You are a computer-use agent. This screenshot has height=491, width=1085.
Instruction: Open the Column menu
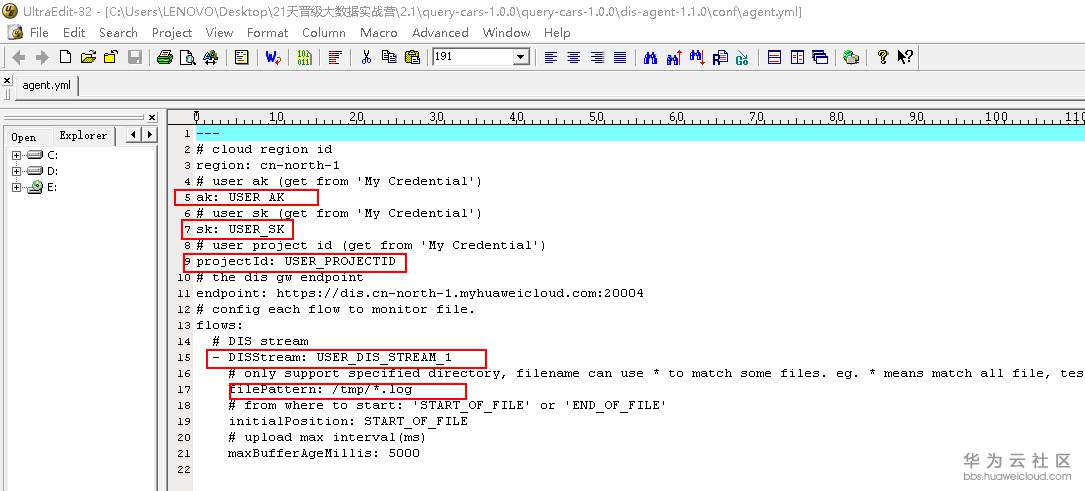point(324,33)
